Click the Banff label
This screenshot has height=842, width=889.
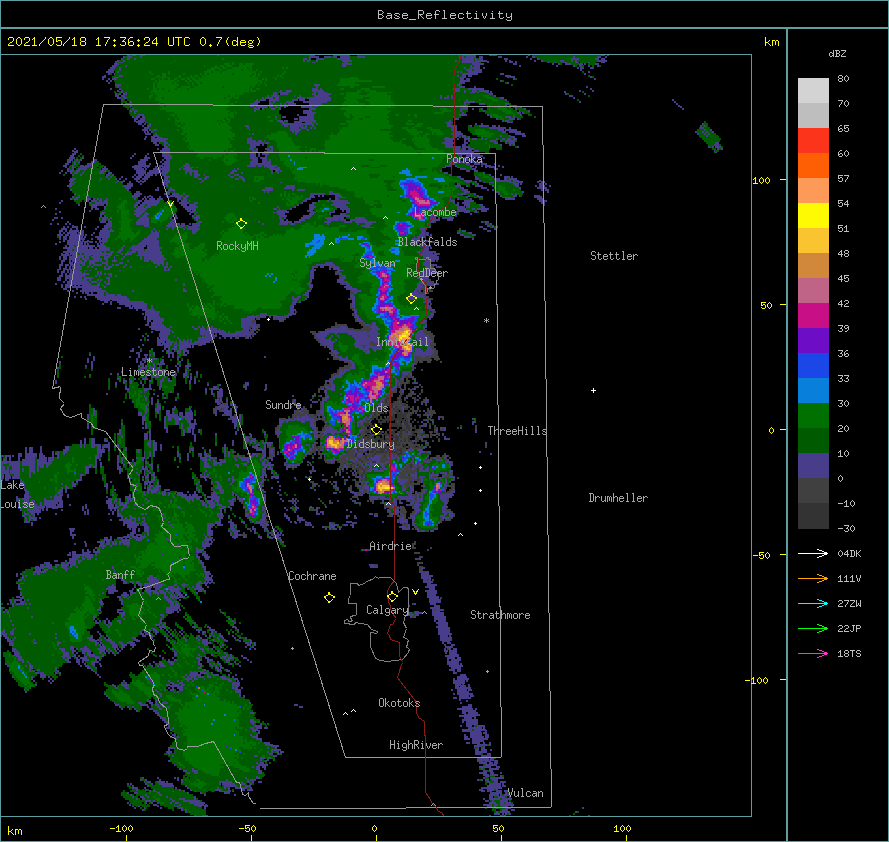click(120, 575)
